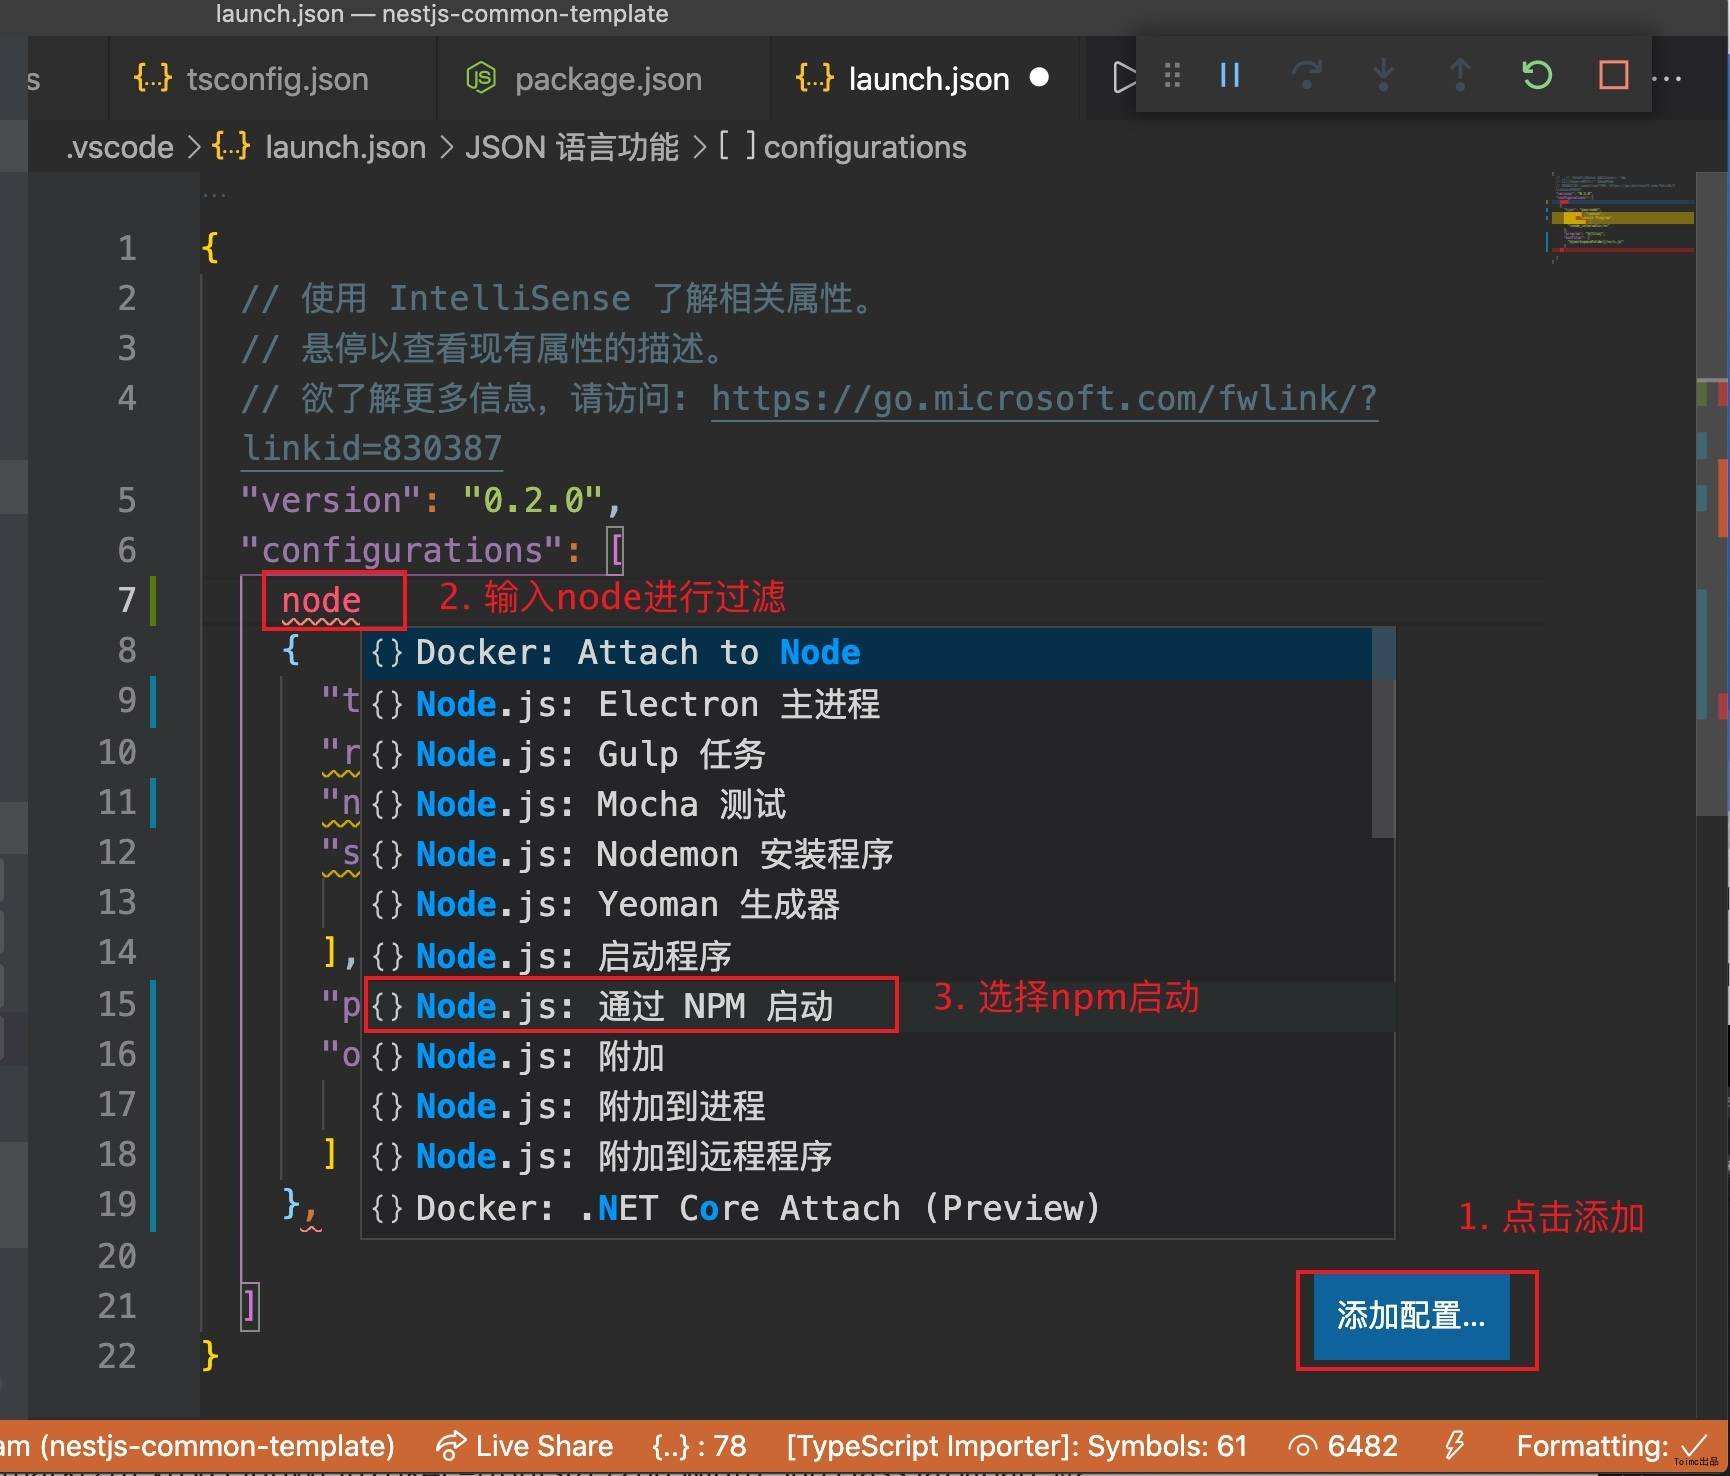Click the typed node text on line 7
Screen dimensions: 1730x1476
pos(321,600)
